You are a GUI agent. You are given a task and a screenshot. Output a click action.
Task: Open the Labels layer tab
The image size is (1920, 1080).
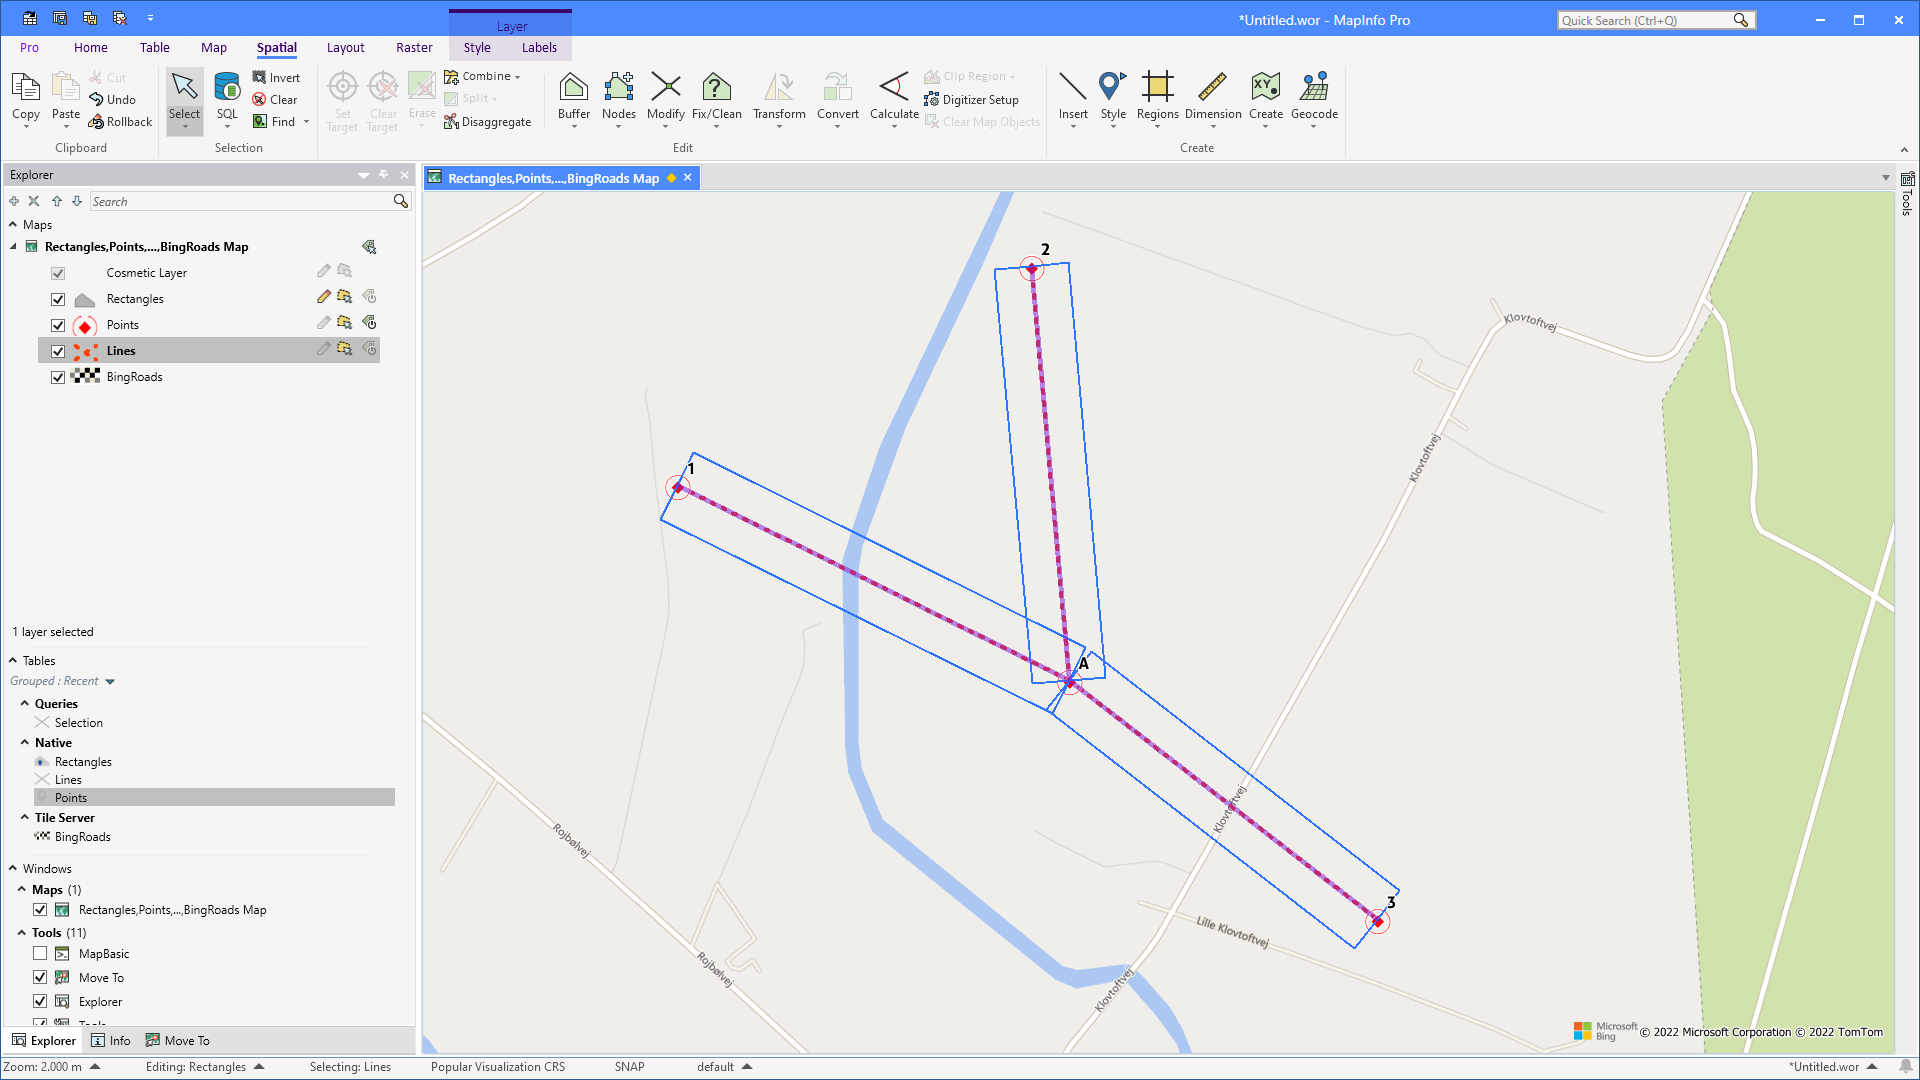pos(539,47)
